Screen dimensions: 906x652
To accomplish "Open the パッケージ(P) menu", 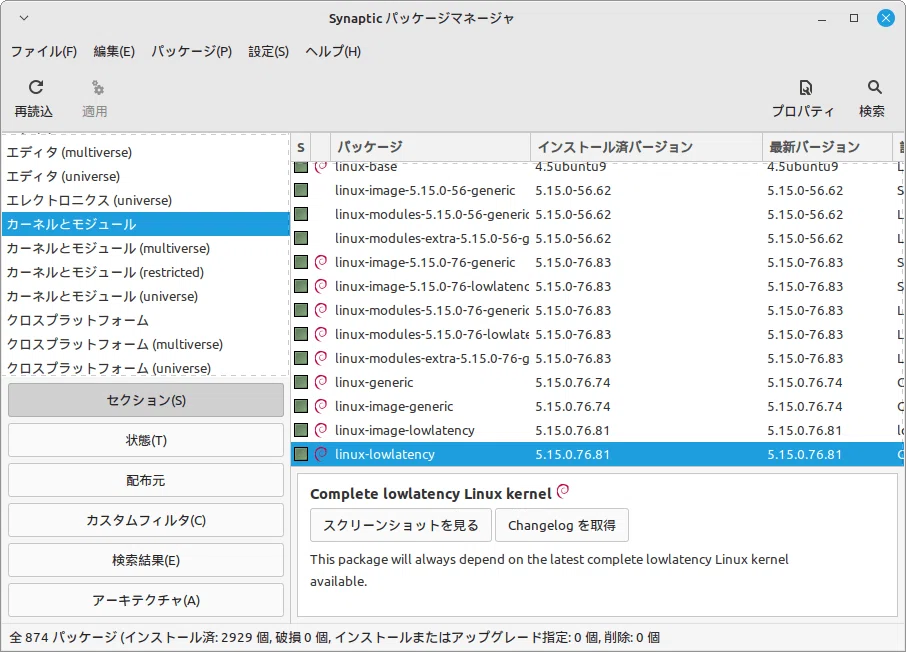I will pos(191,51).
